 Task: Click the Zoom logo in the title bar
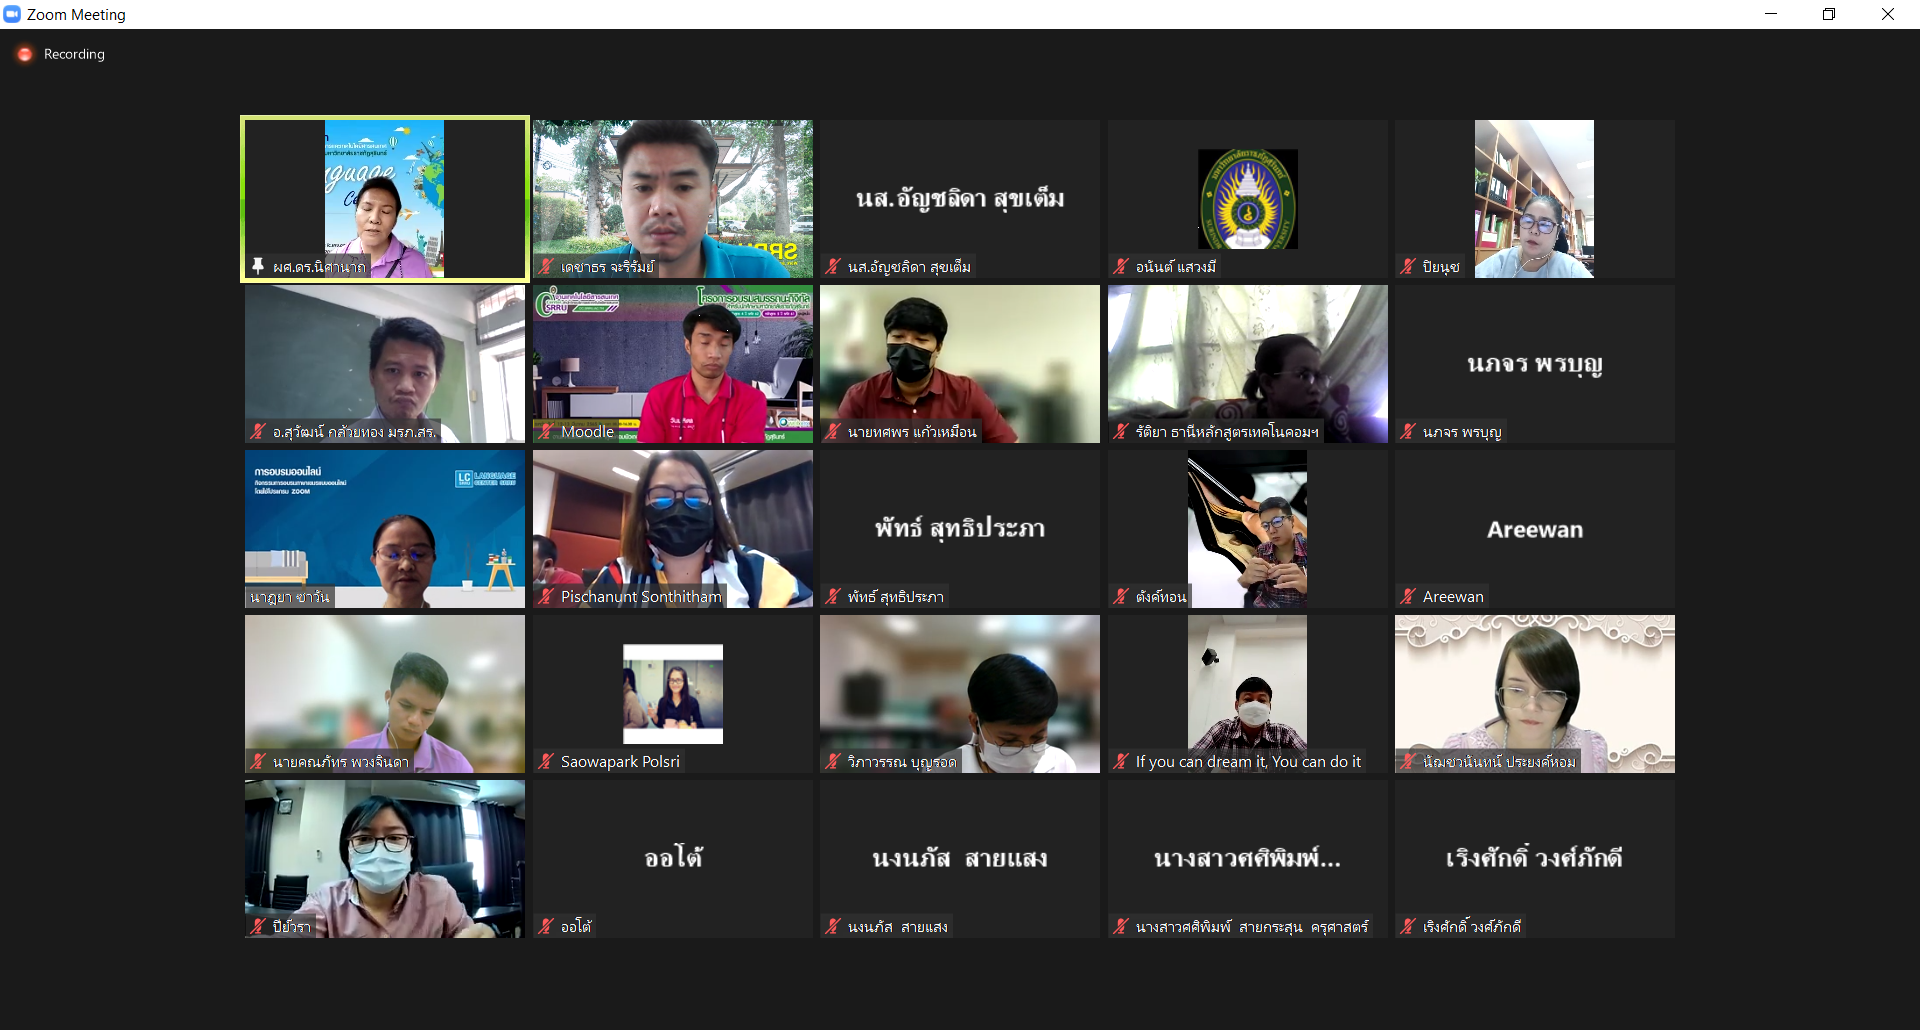coord(12,14)
